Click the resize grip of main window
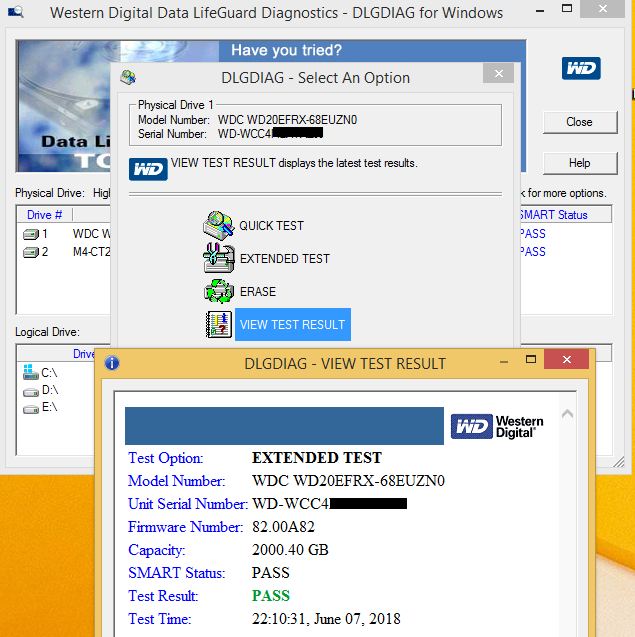The image size is (635, 637). [619, 462]
